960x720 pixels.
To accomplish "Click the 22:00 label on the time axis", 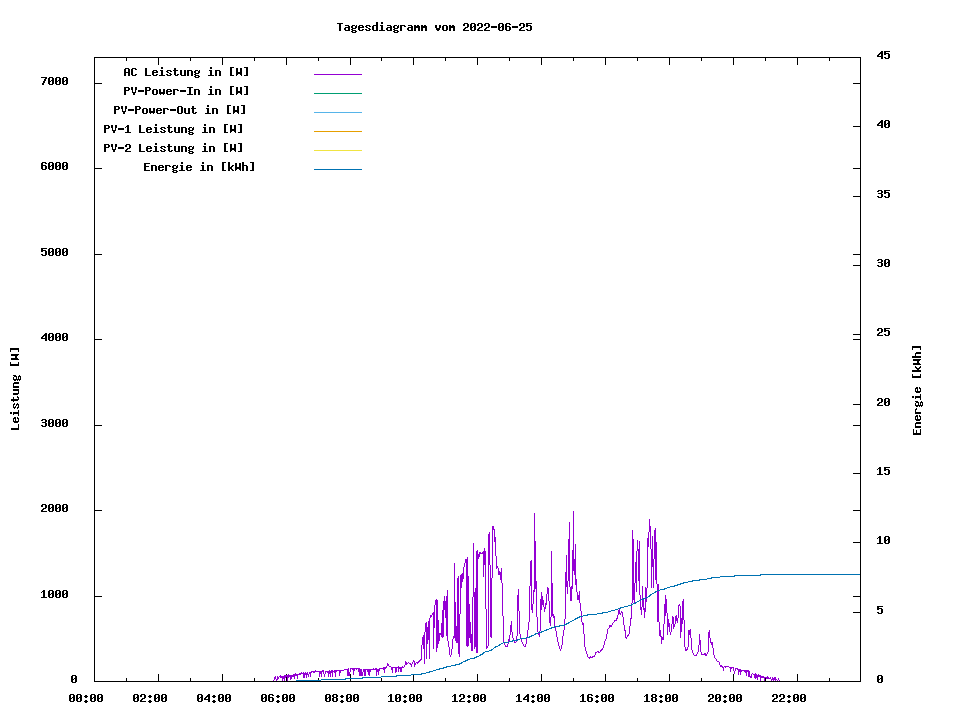I will pos(789,698).
